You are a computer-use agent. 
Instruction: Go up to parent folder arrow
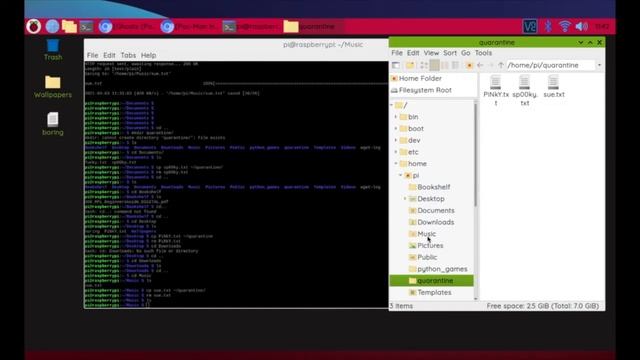point(501,65)
